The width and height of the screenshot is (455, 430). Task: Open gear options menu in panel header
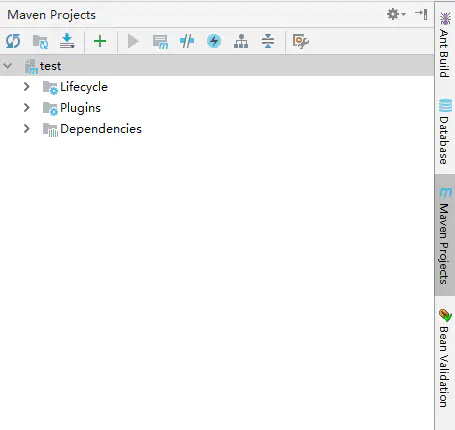pos(396,14)
